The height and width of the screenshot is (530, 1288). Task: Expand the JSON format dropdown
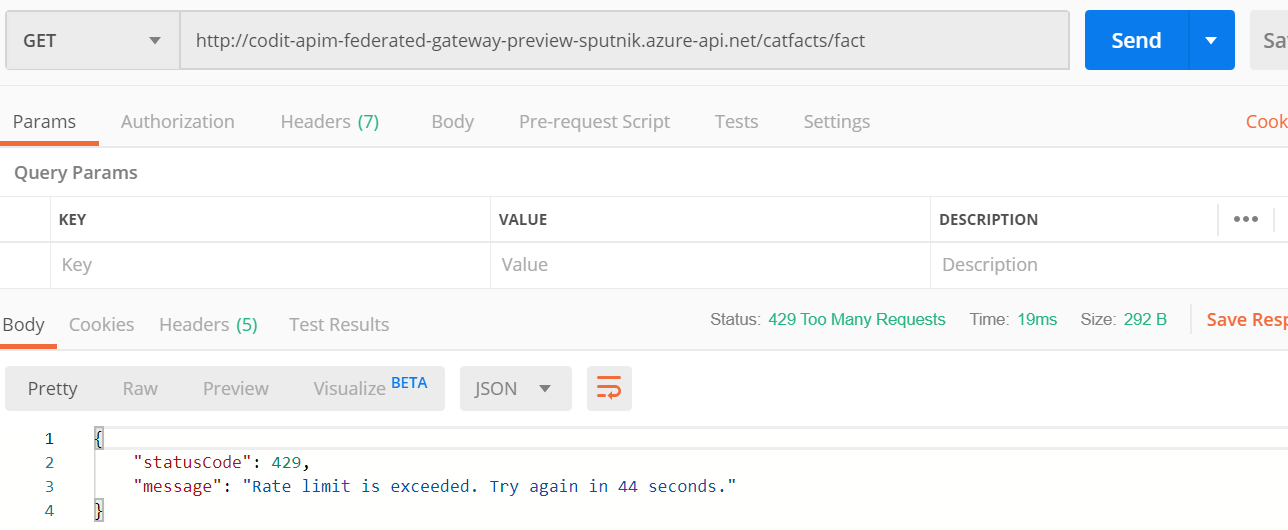coord(515,389)
